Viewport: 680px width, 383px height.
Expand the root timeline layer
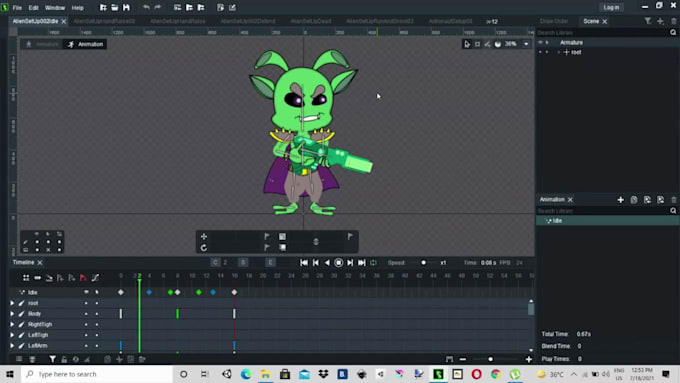[12, 303]
